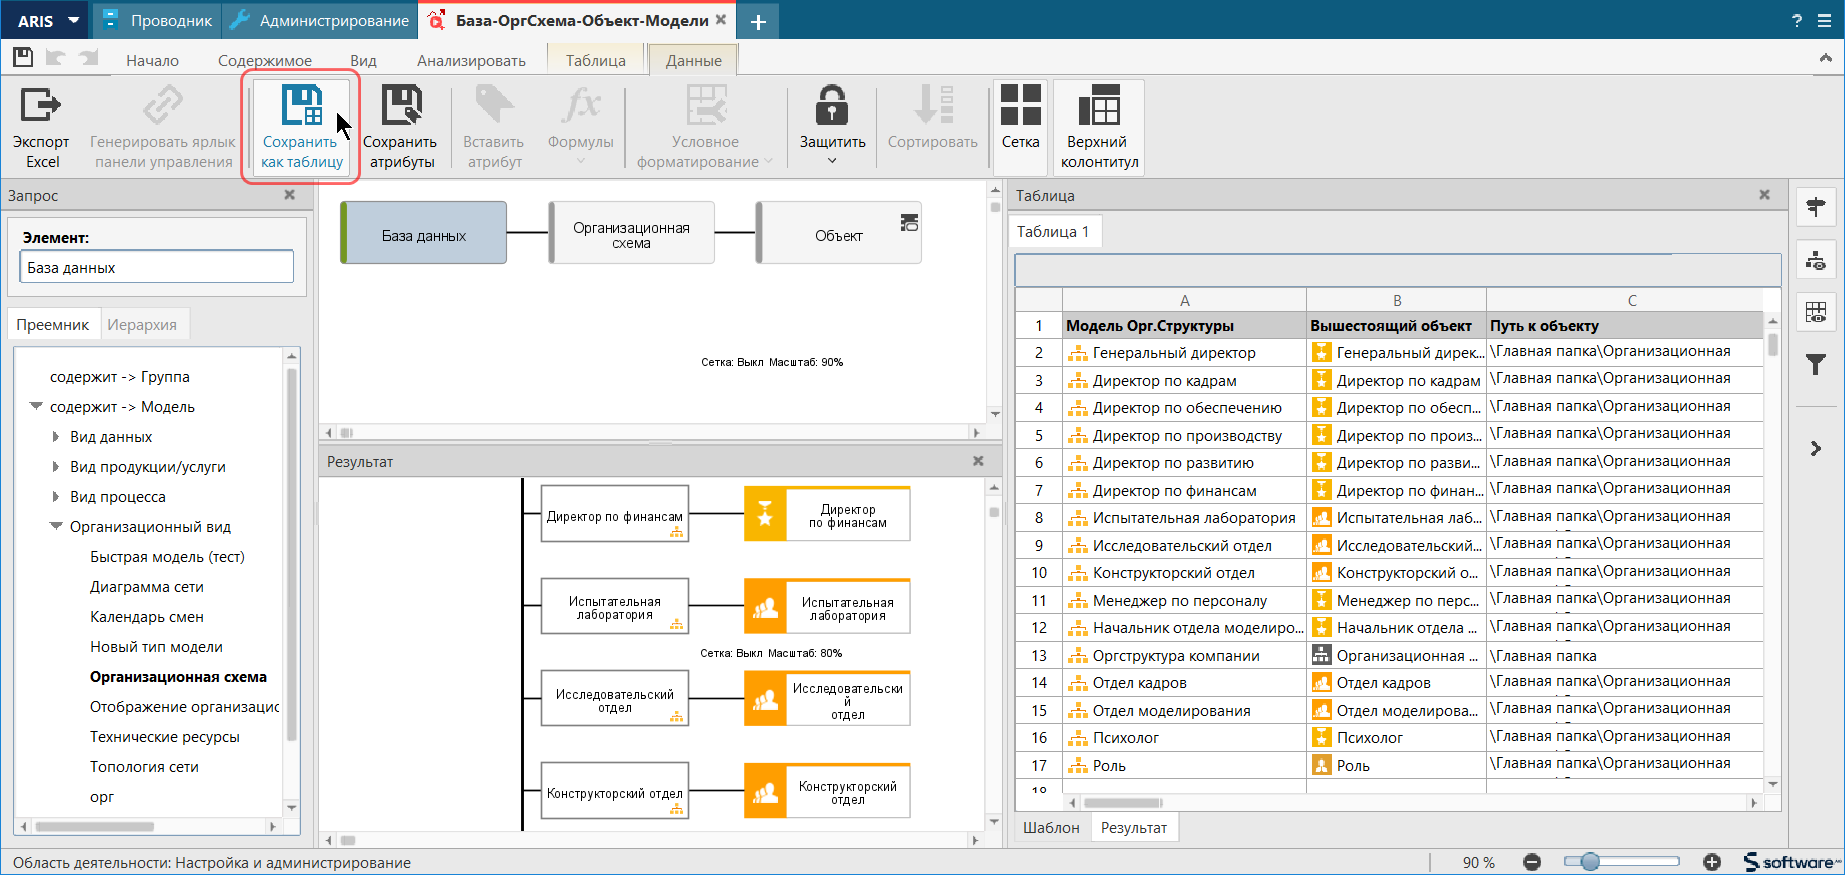Image resolution: width=1845 pixels, height=875 pixels.
Task: Expand the 'Вид процесса' tree node
Action: click(56, 497)
